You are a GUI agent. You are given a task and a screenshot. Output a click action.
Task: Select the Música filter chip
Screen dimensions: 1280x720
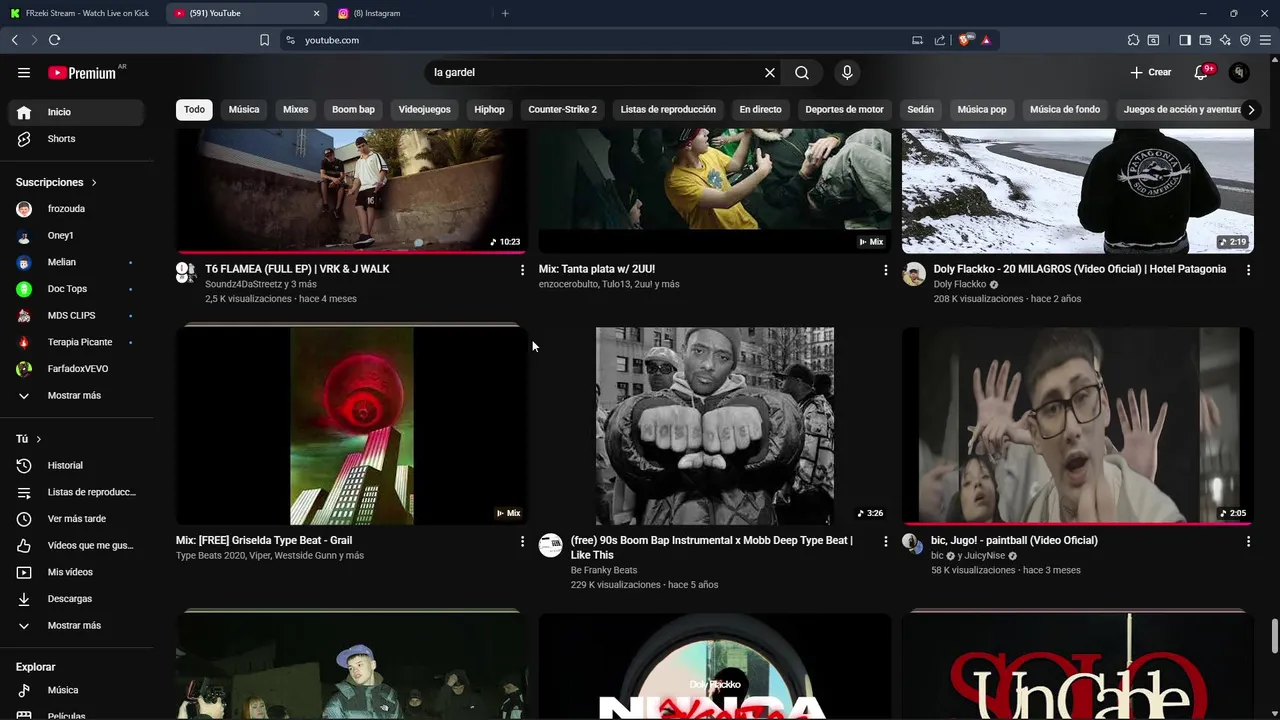point(244,110)
